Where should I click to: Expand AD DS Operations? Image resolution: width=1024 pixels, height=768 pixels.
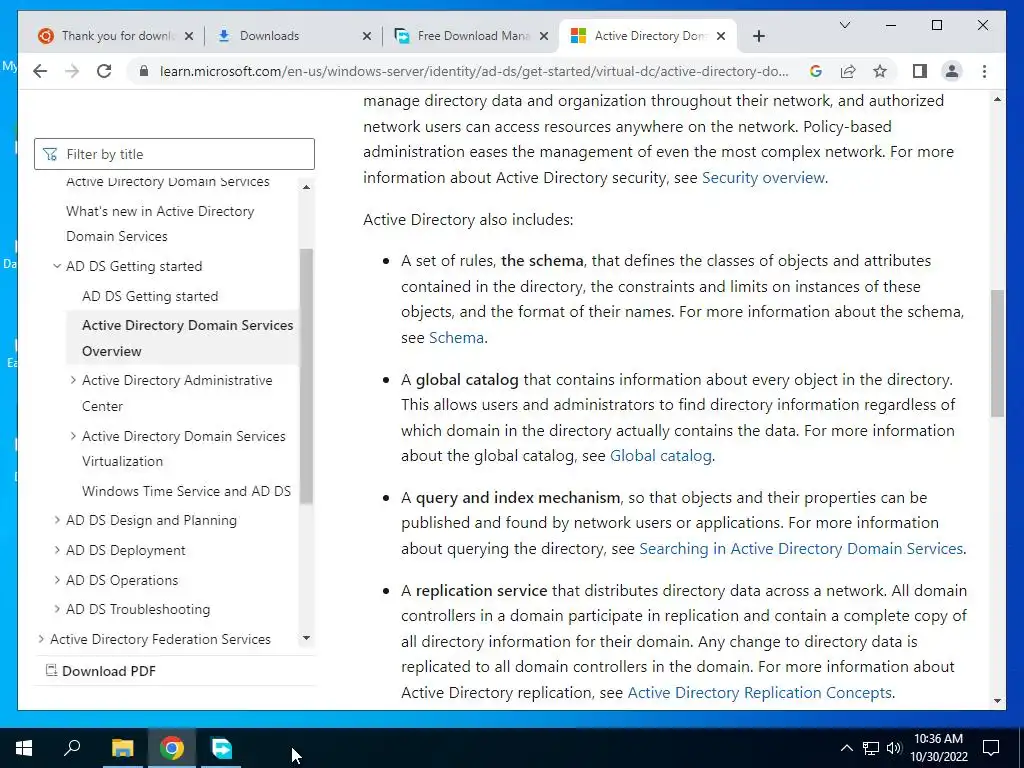pyautogui.click(x=57, y=580)
